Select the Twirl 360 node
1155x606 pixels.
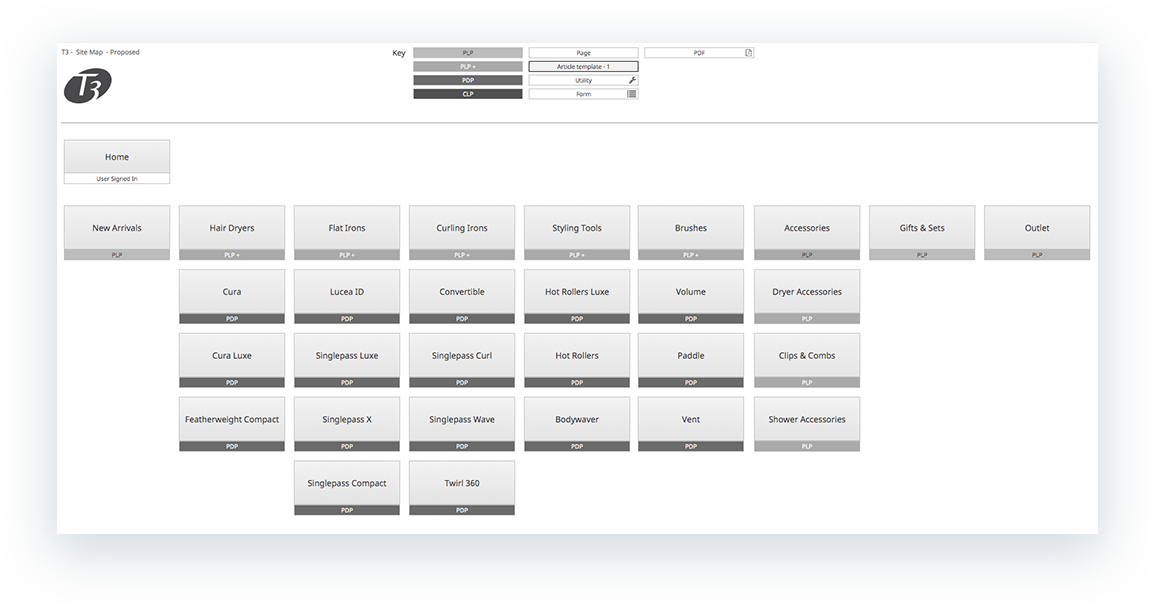click(461, 482)
